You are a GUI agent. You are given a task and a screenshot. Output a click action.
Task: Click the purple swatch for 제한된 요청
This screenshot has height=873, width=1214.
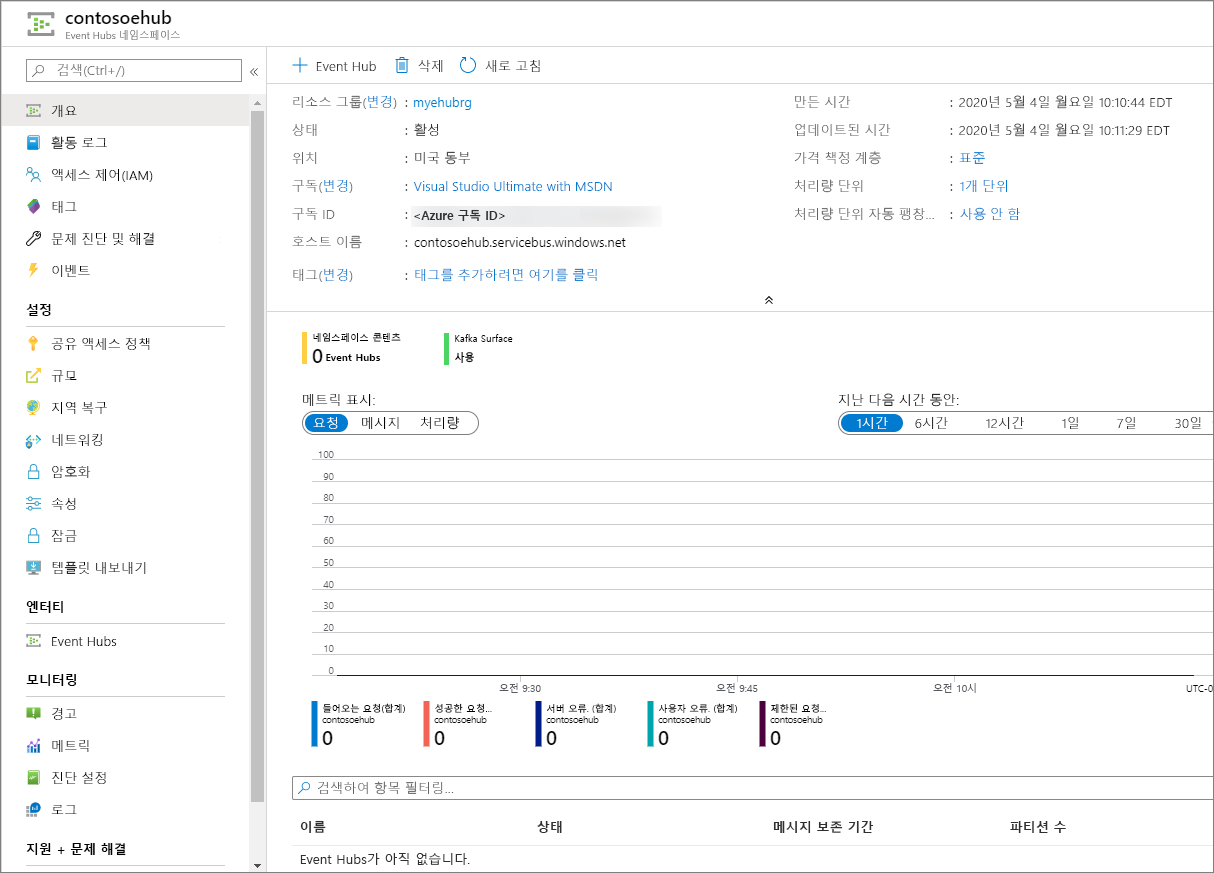(762, 725)
